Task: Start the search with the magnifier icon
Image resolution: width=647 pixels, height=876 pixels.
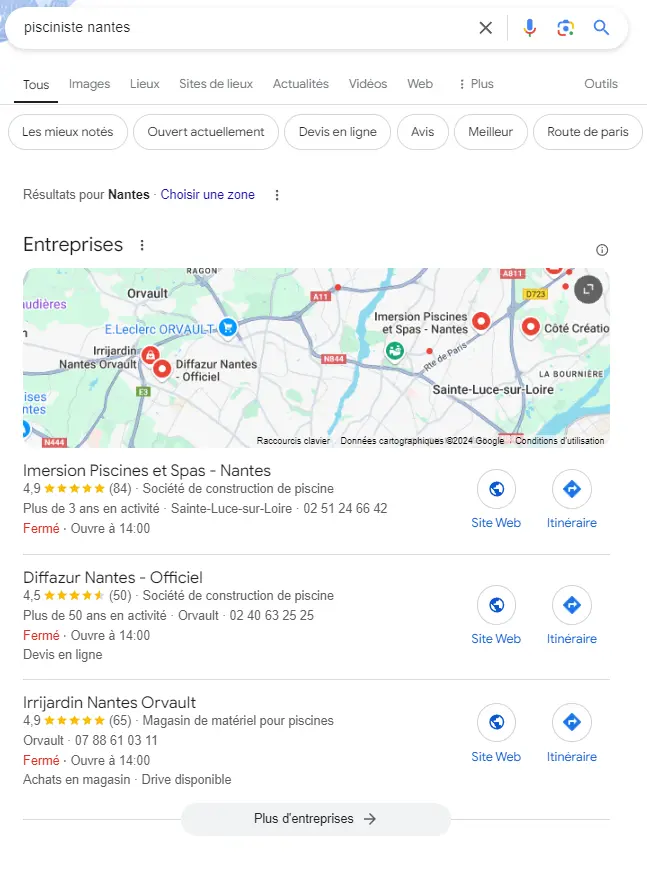Action: coord(601,28)
